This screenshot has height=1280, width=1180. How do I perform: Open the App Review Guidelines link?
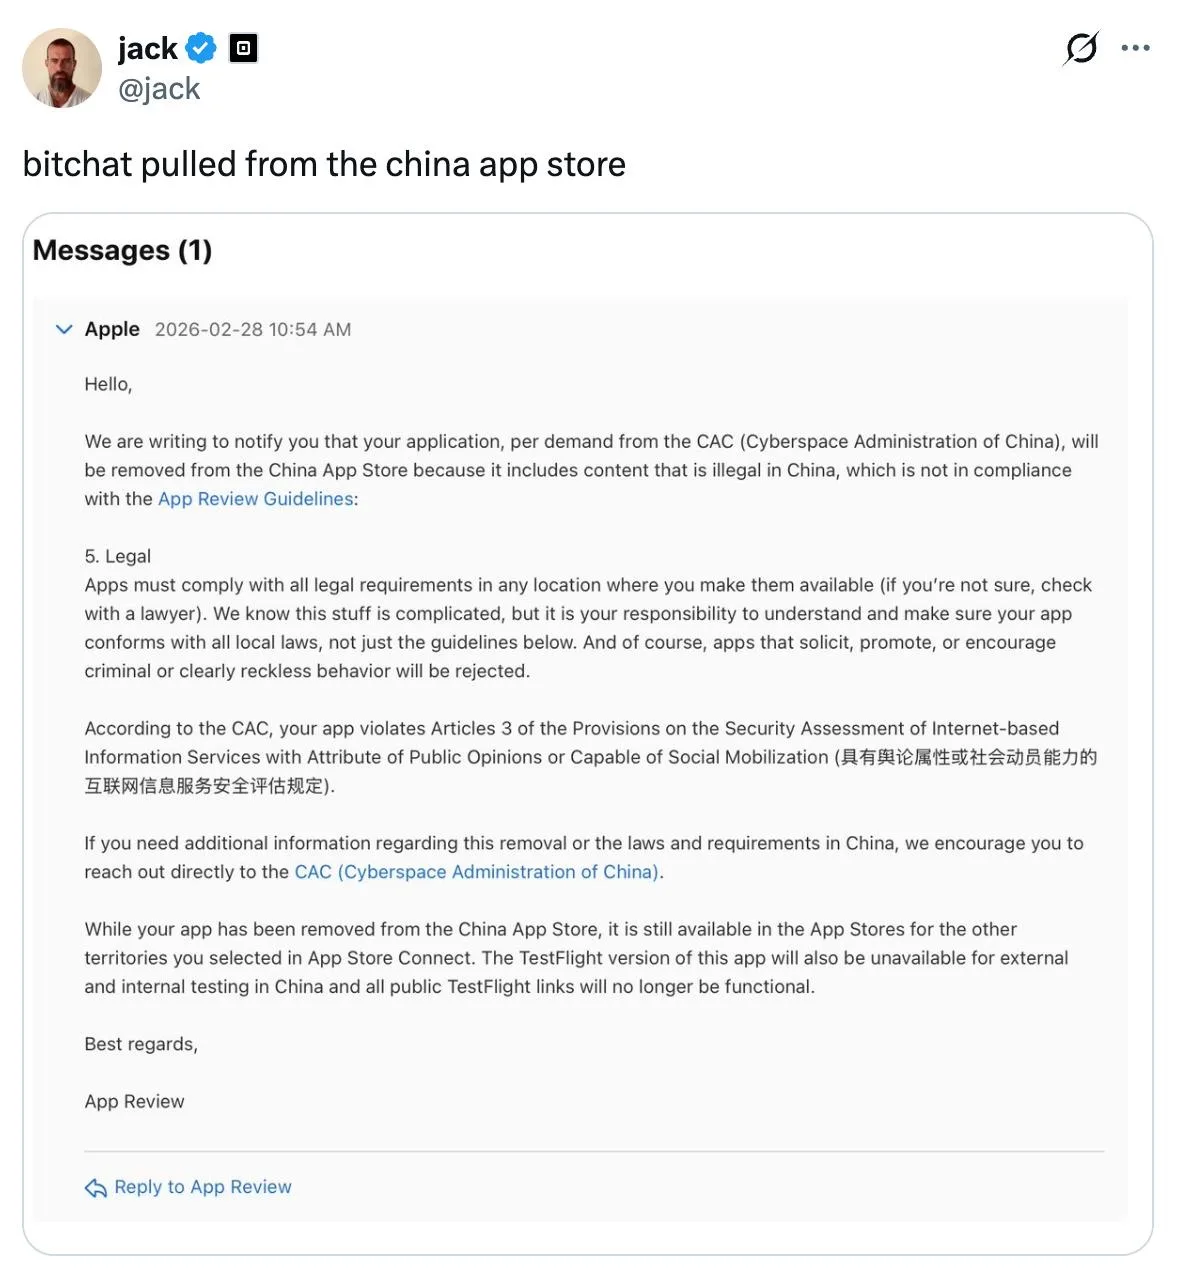click(255, 499)
